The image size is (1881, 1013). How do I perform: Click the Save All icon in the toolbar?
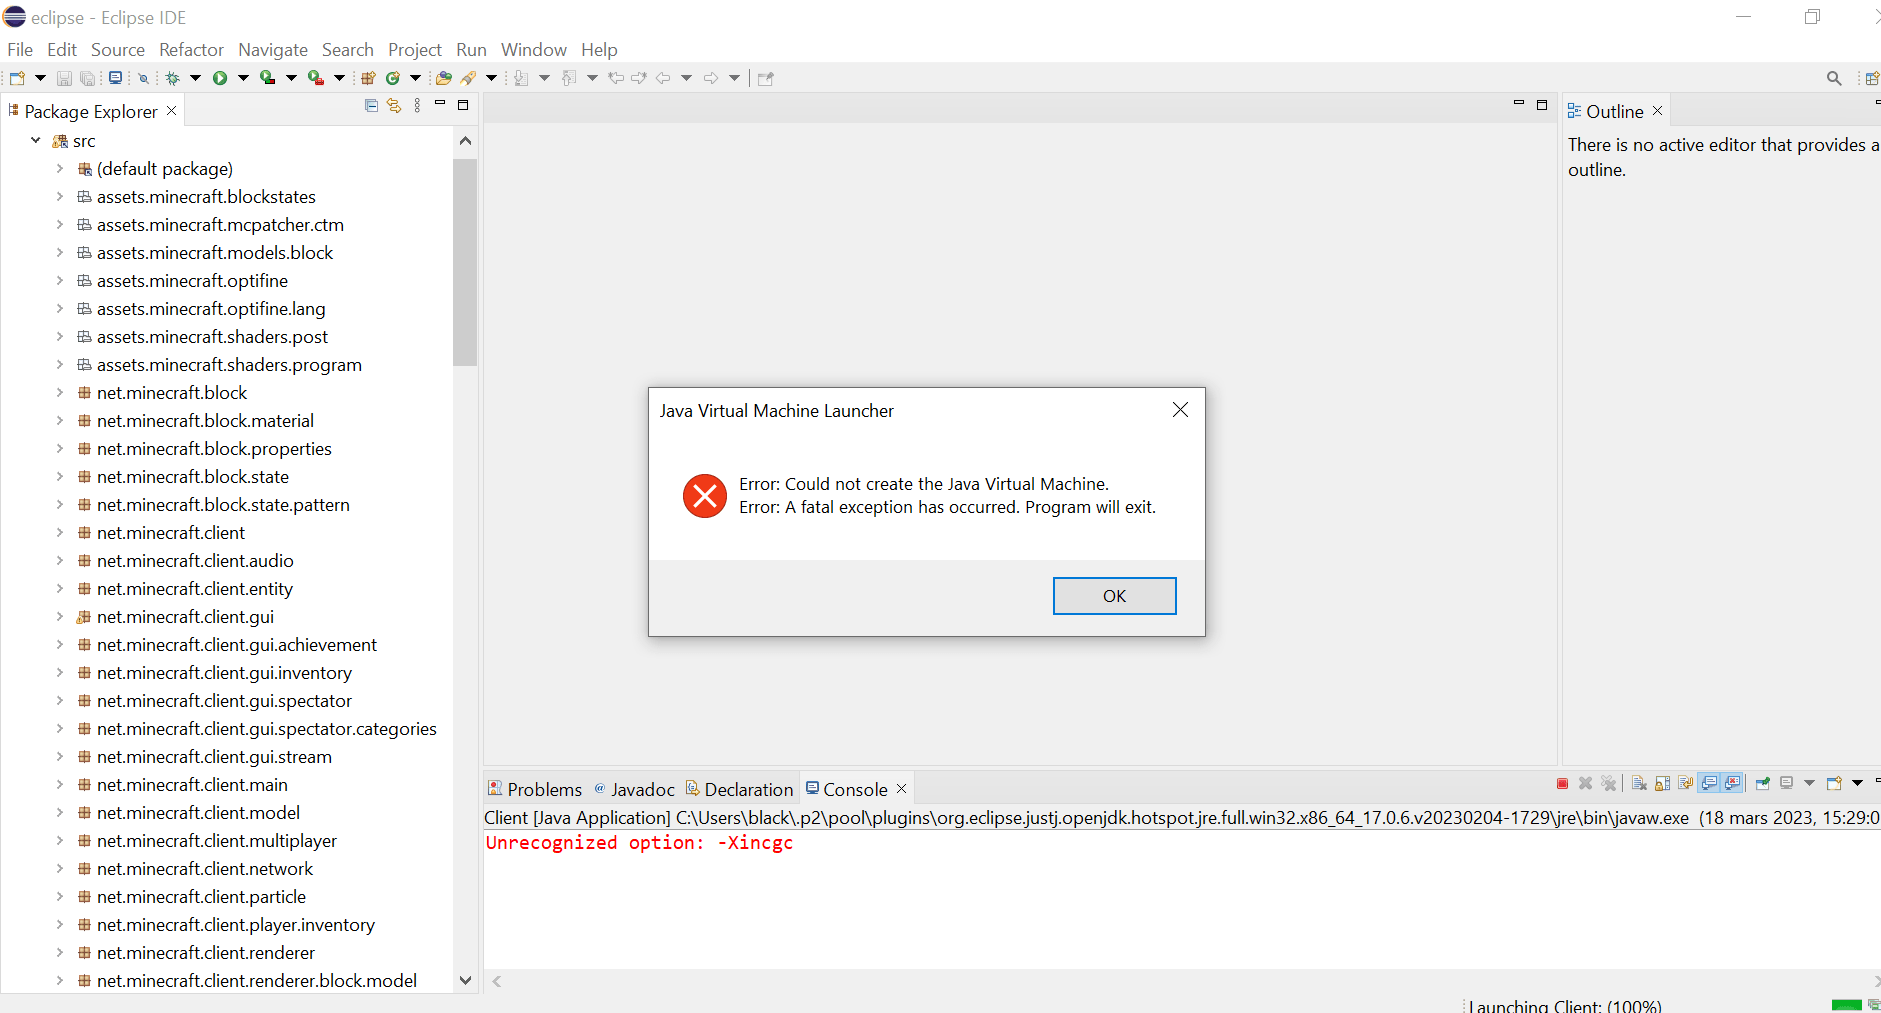88,78
